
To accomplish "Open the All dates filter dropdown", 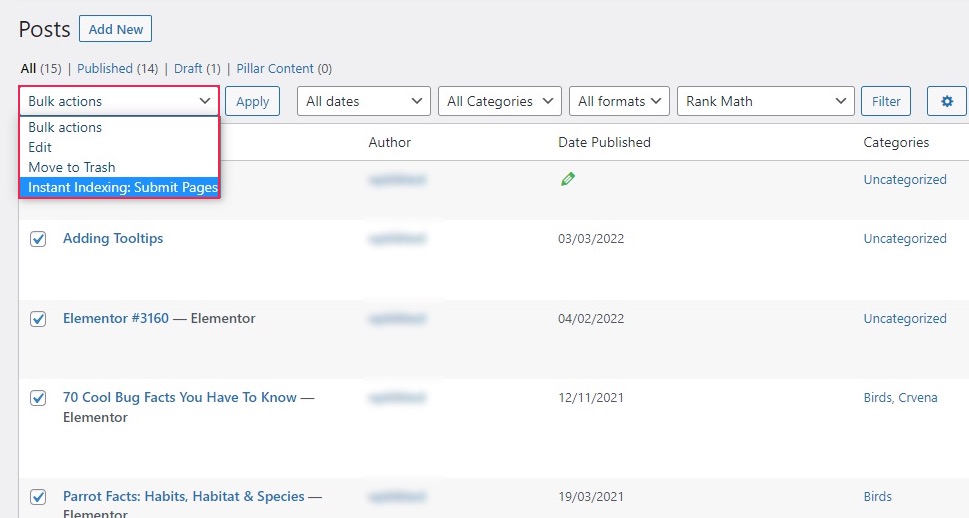I will coord(363,101).
